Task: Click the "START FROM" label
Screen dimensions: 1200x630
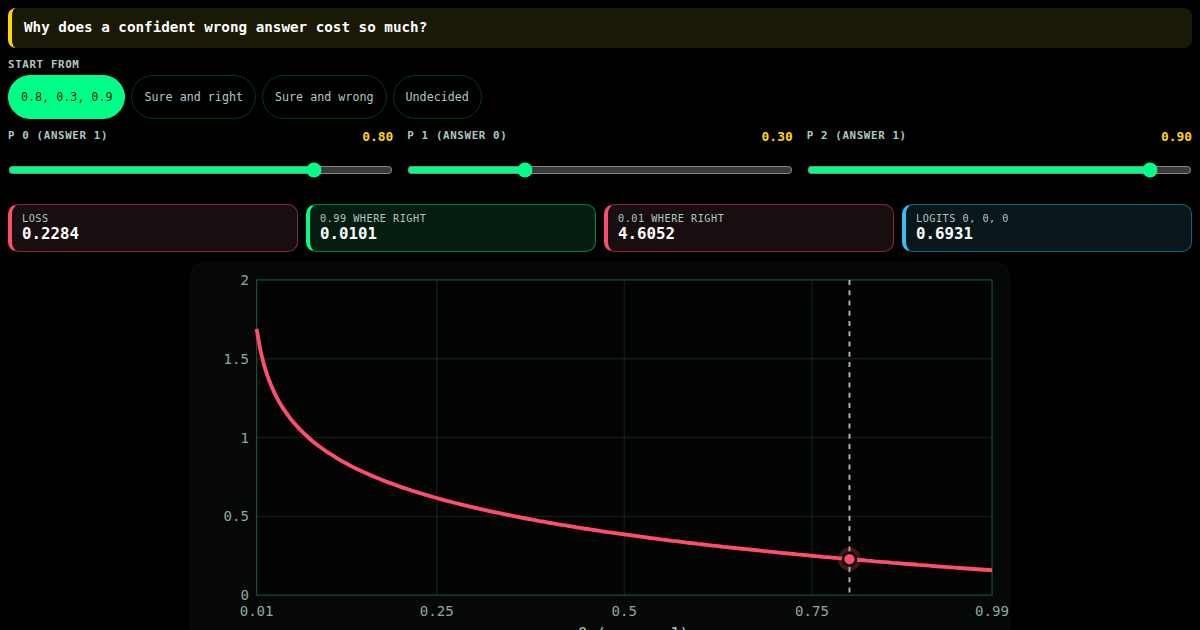Action: pyautogui.click(x=44, y=64)
